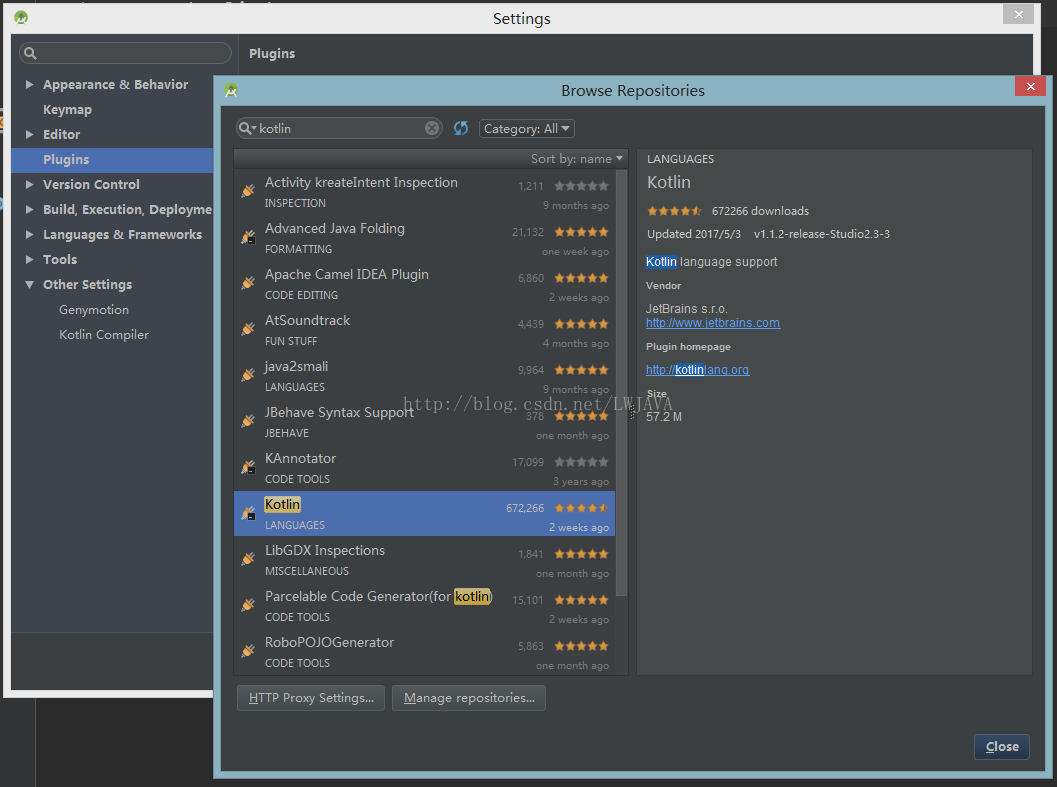Expand Appearance & Behavior in Settings

(30, 84)
